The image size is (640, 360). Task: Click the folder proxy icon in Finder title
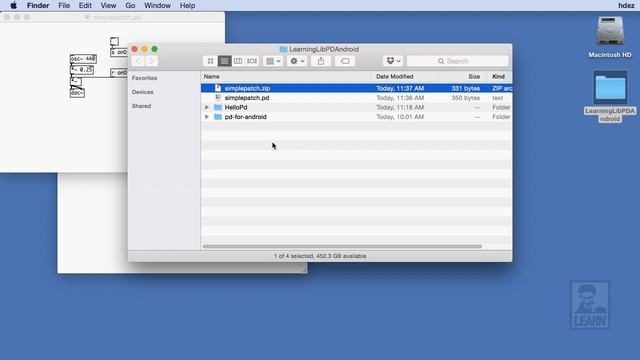[283, 49]
